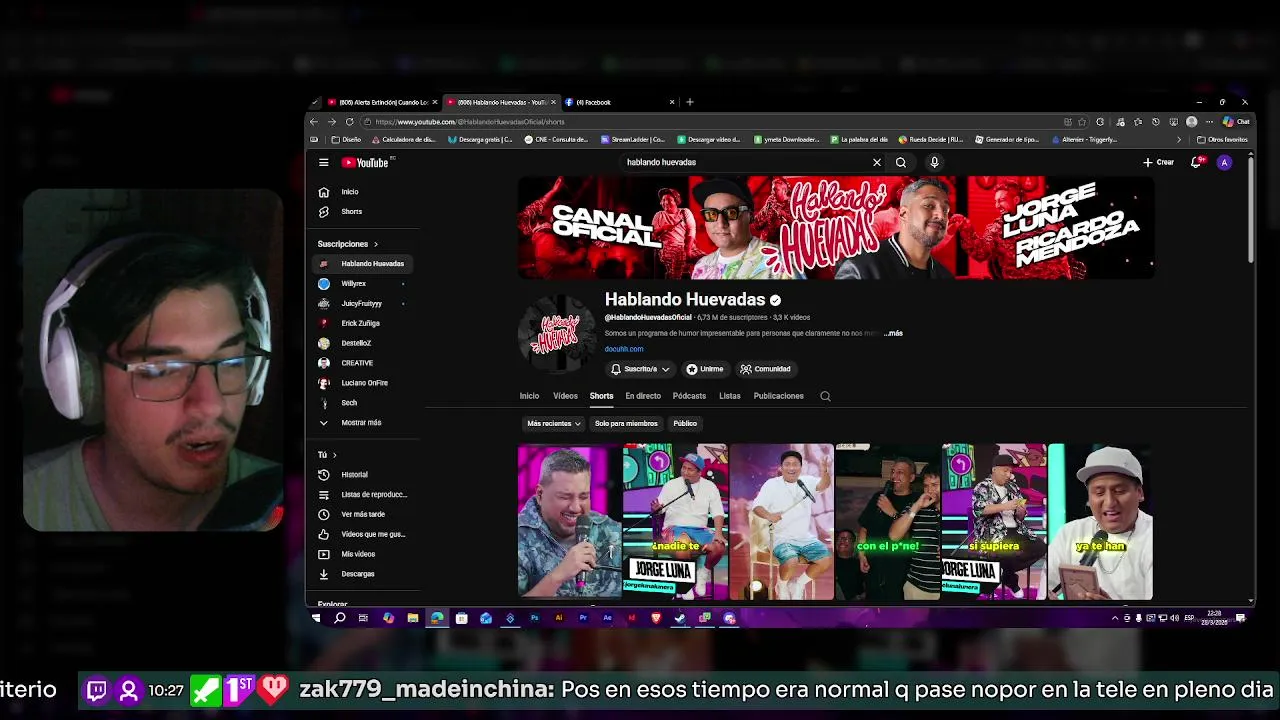Clear the search box with the X
Viewport: 1280px width, 720px height.
click(877, 162)
